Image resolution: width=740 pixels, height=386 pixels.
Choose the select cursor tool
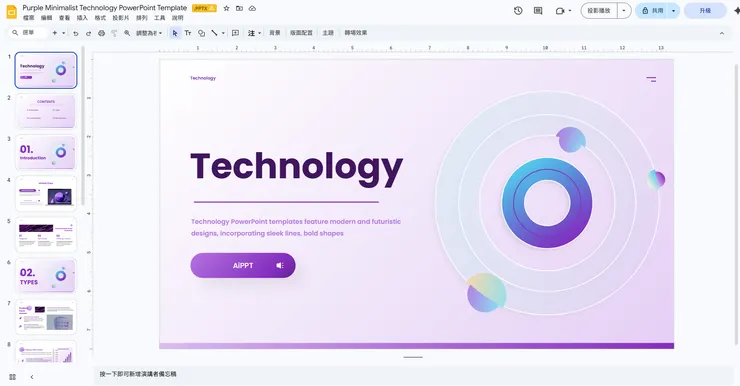pos(175,33)
